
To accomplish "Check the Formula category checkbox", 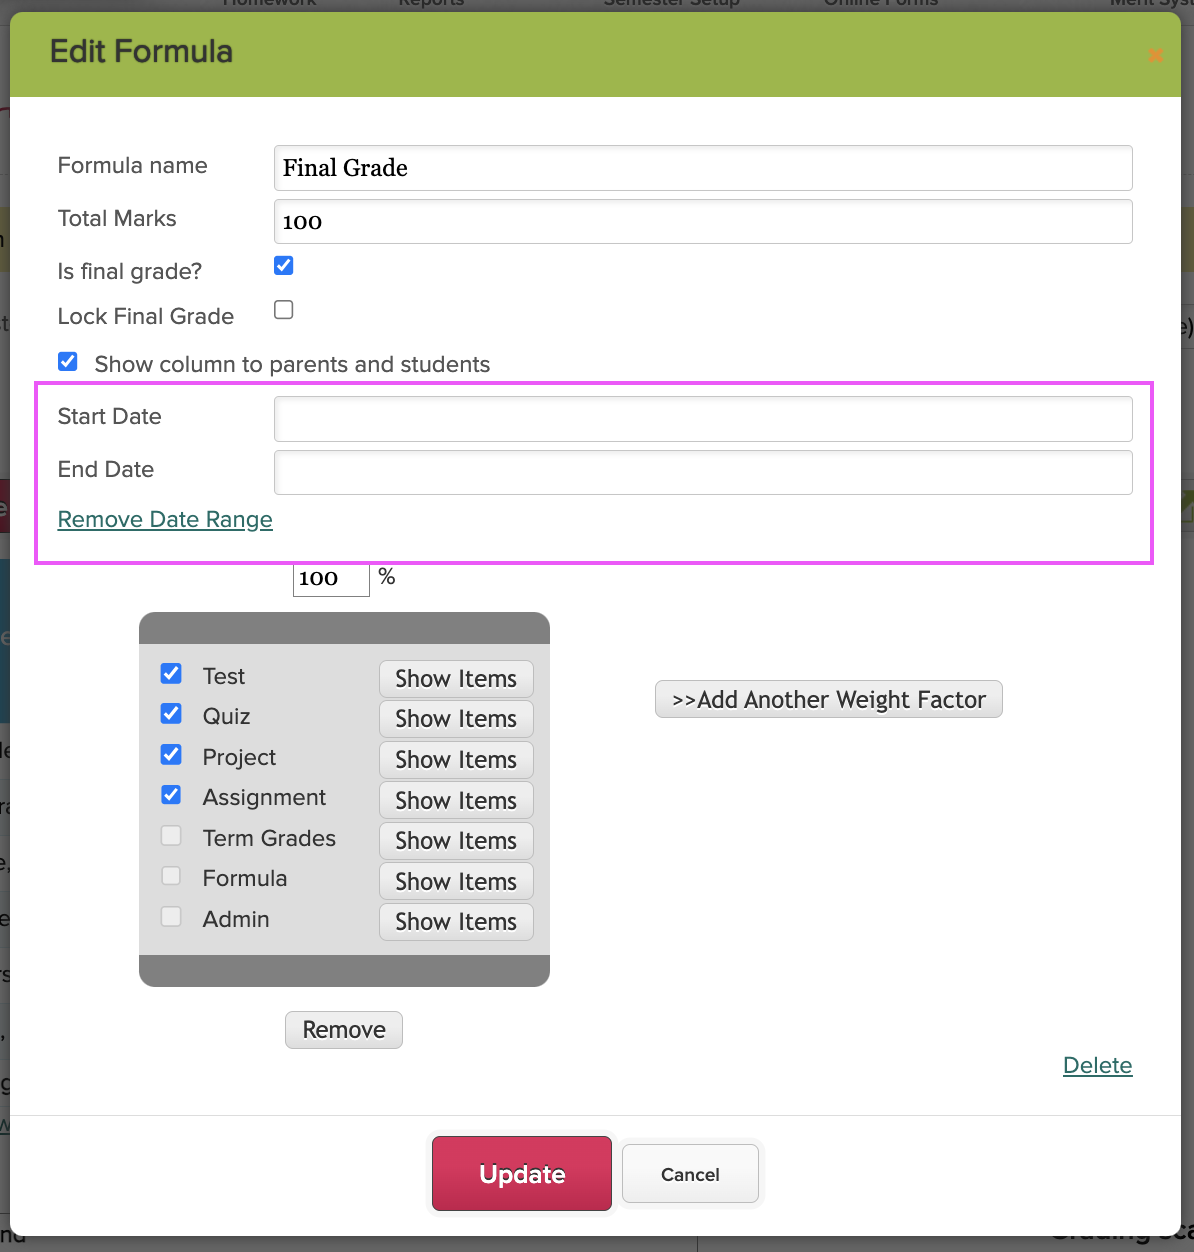I will [171, 876].
